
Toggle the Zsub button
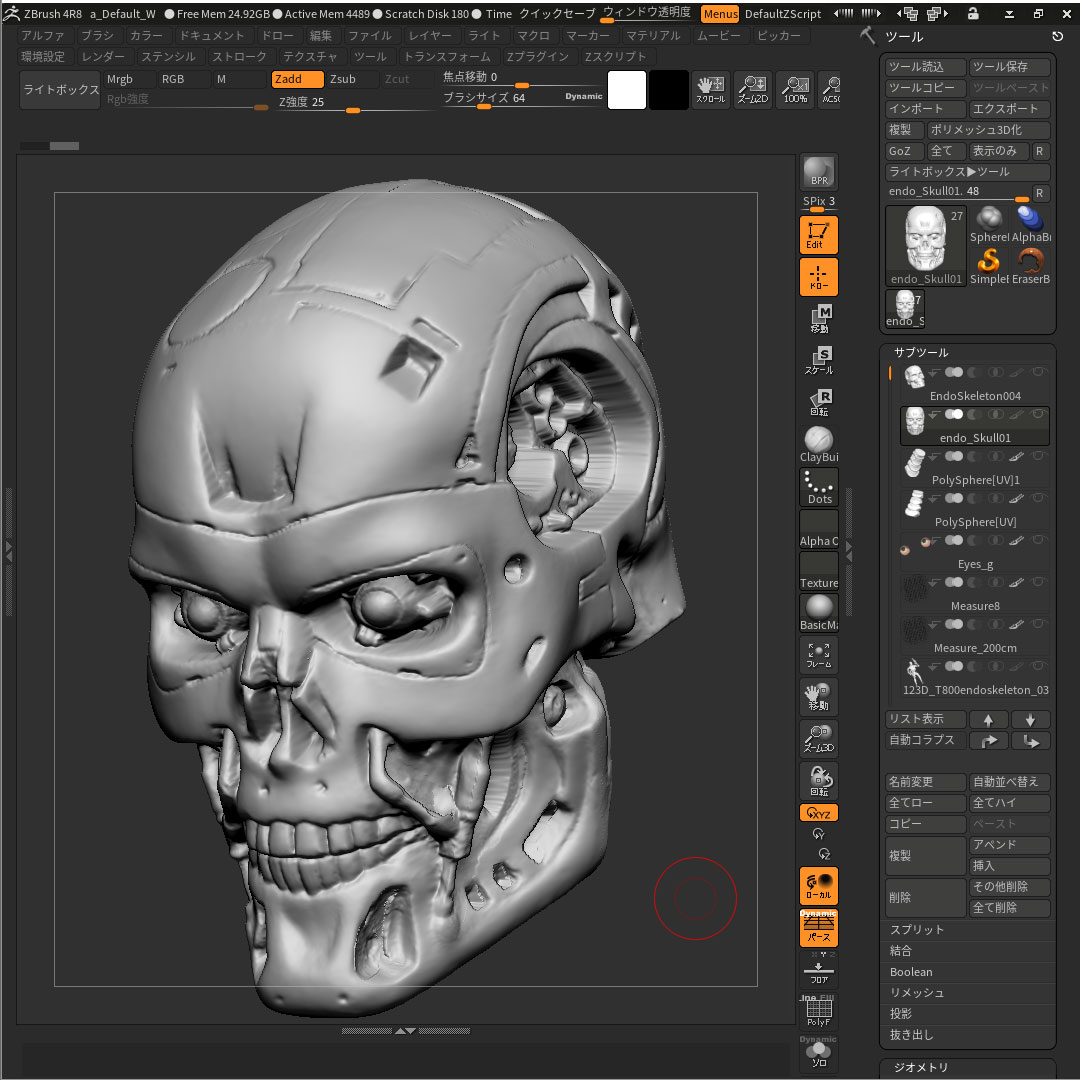click(x=352, y=79)
